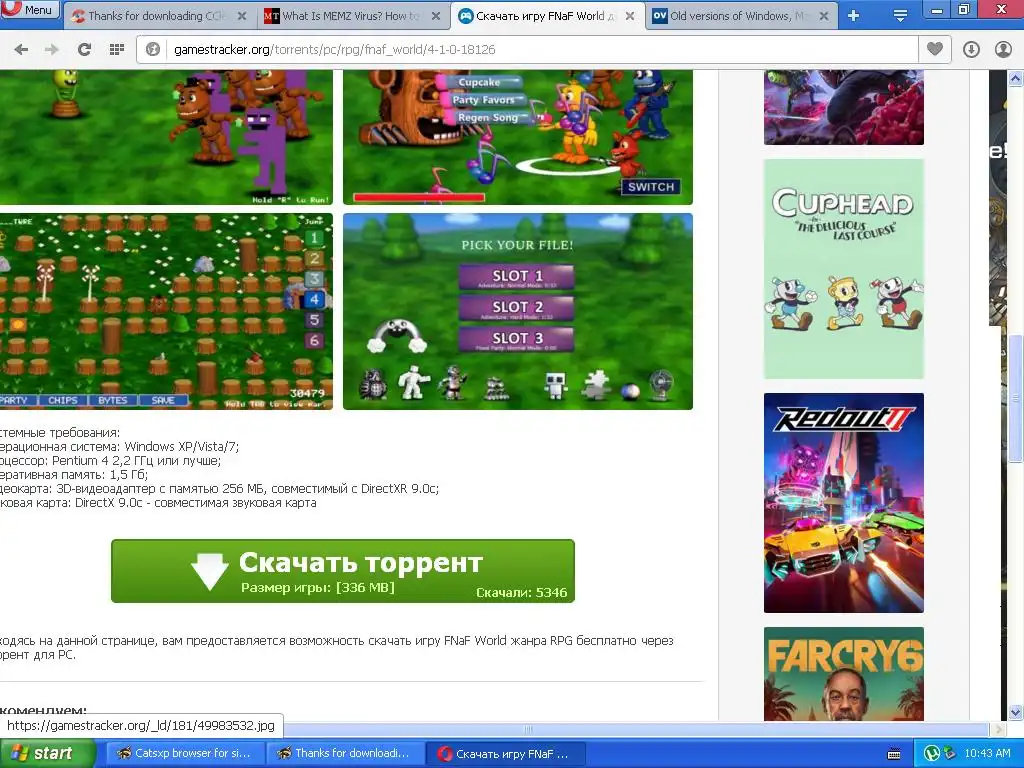This screenshot has width=1024, height=768.
Task: Close the 'What Is MEMZ Virus' tab
Action: point(436,16)
